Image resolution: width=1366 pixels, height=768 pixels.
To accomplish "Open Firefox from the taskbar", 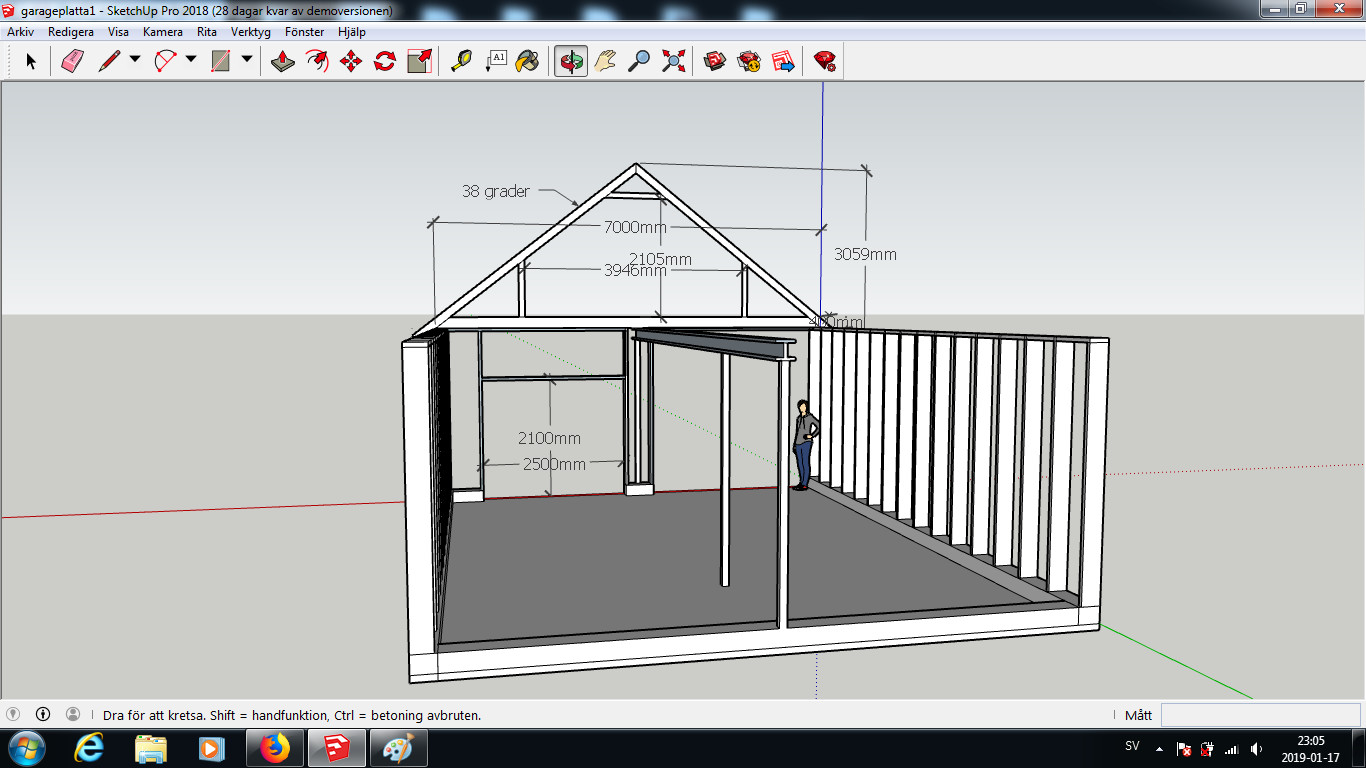I will 274,748.
